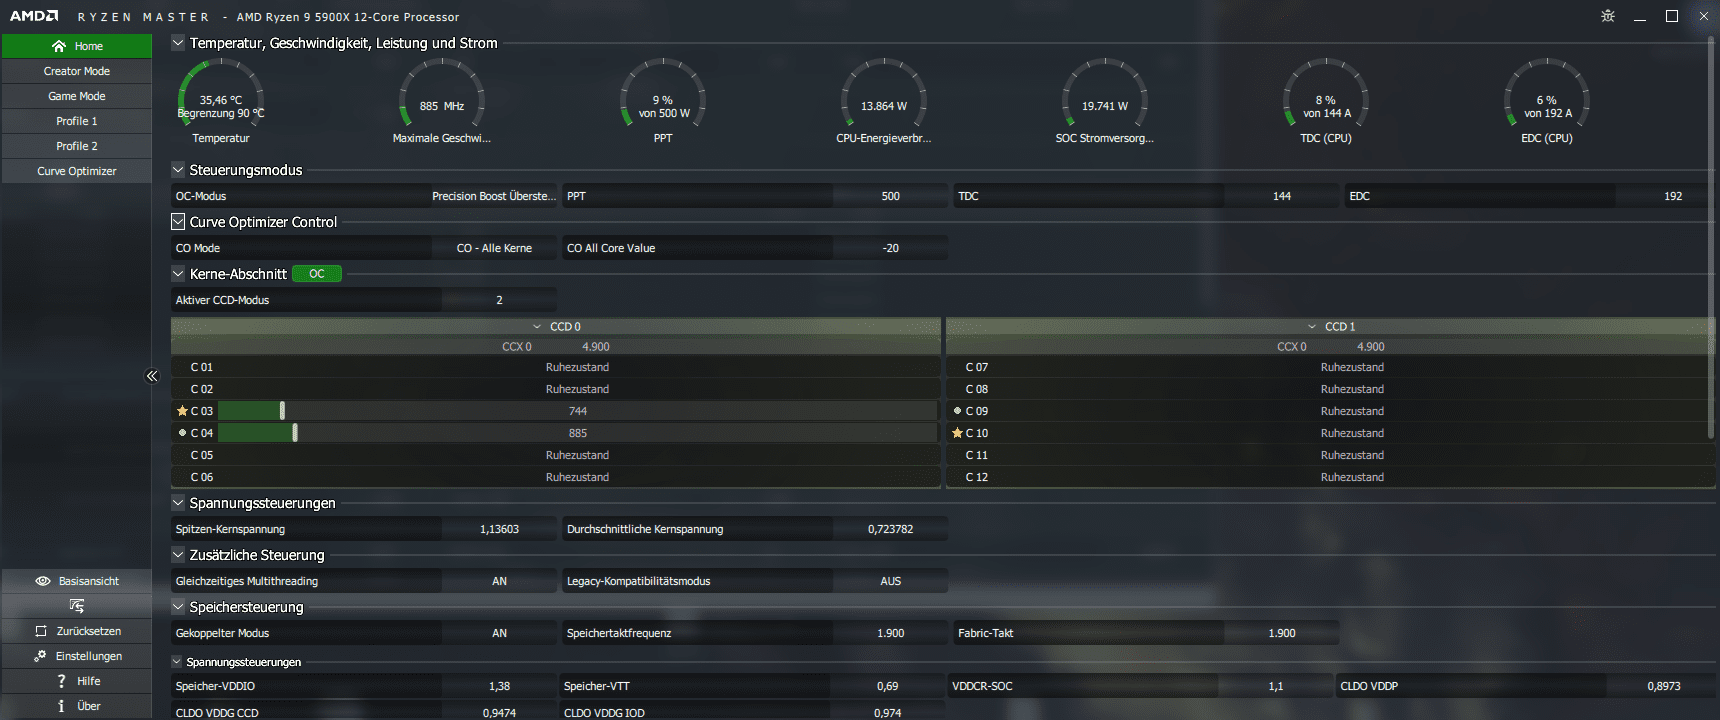Toggle Gleichzeitiges Multithreading AN value
Viewport: 1720px width, 720px height.
(x=499, y=581)
